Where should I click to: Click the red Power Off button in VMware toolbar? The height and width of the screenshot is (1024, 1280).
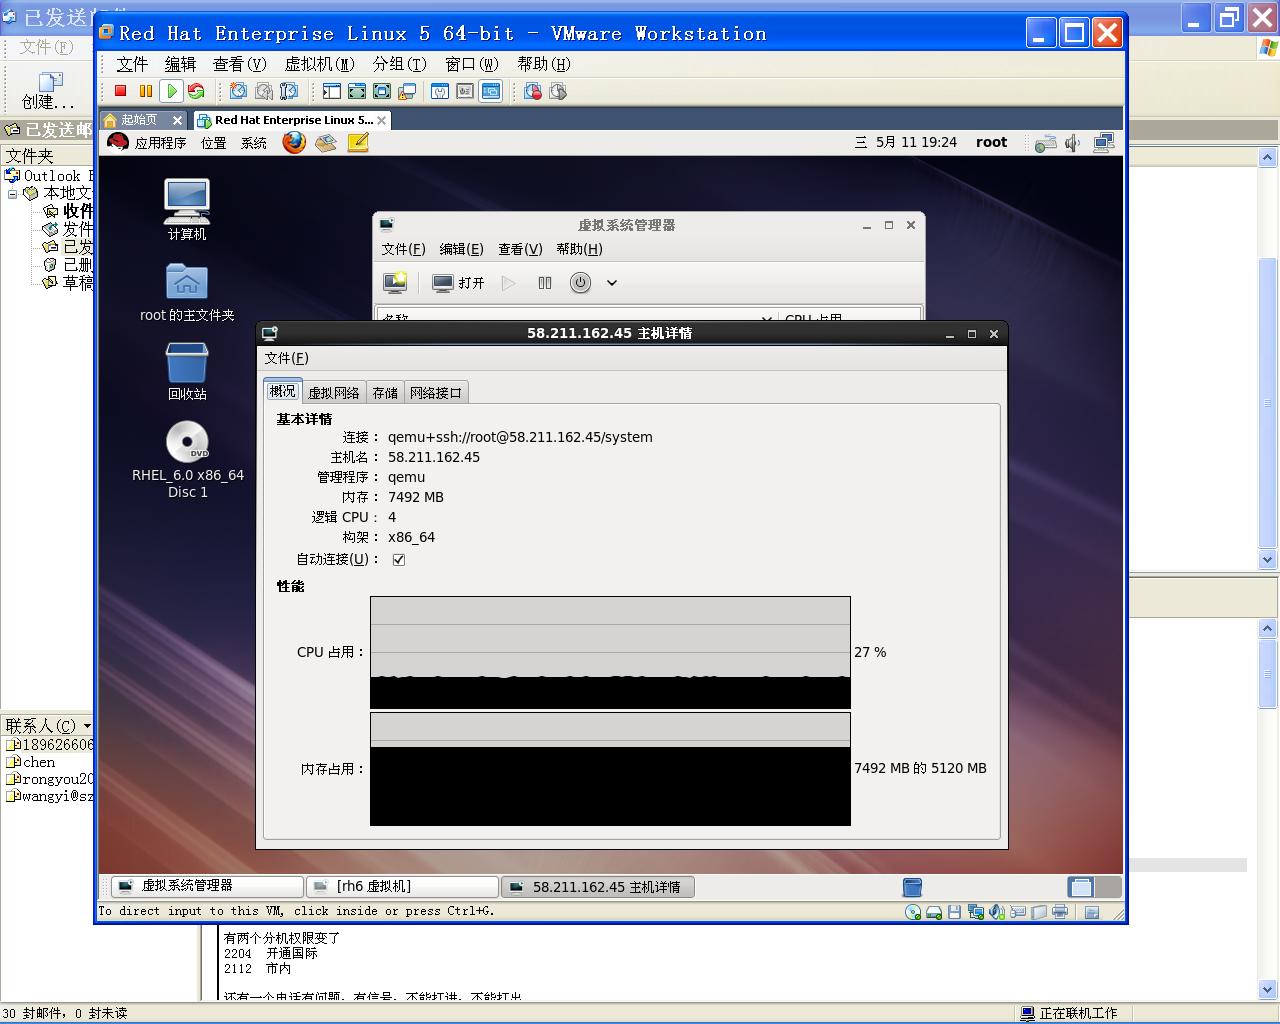[x=121, y=91]
